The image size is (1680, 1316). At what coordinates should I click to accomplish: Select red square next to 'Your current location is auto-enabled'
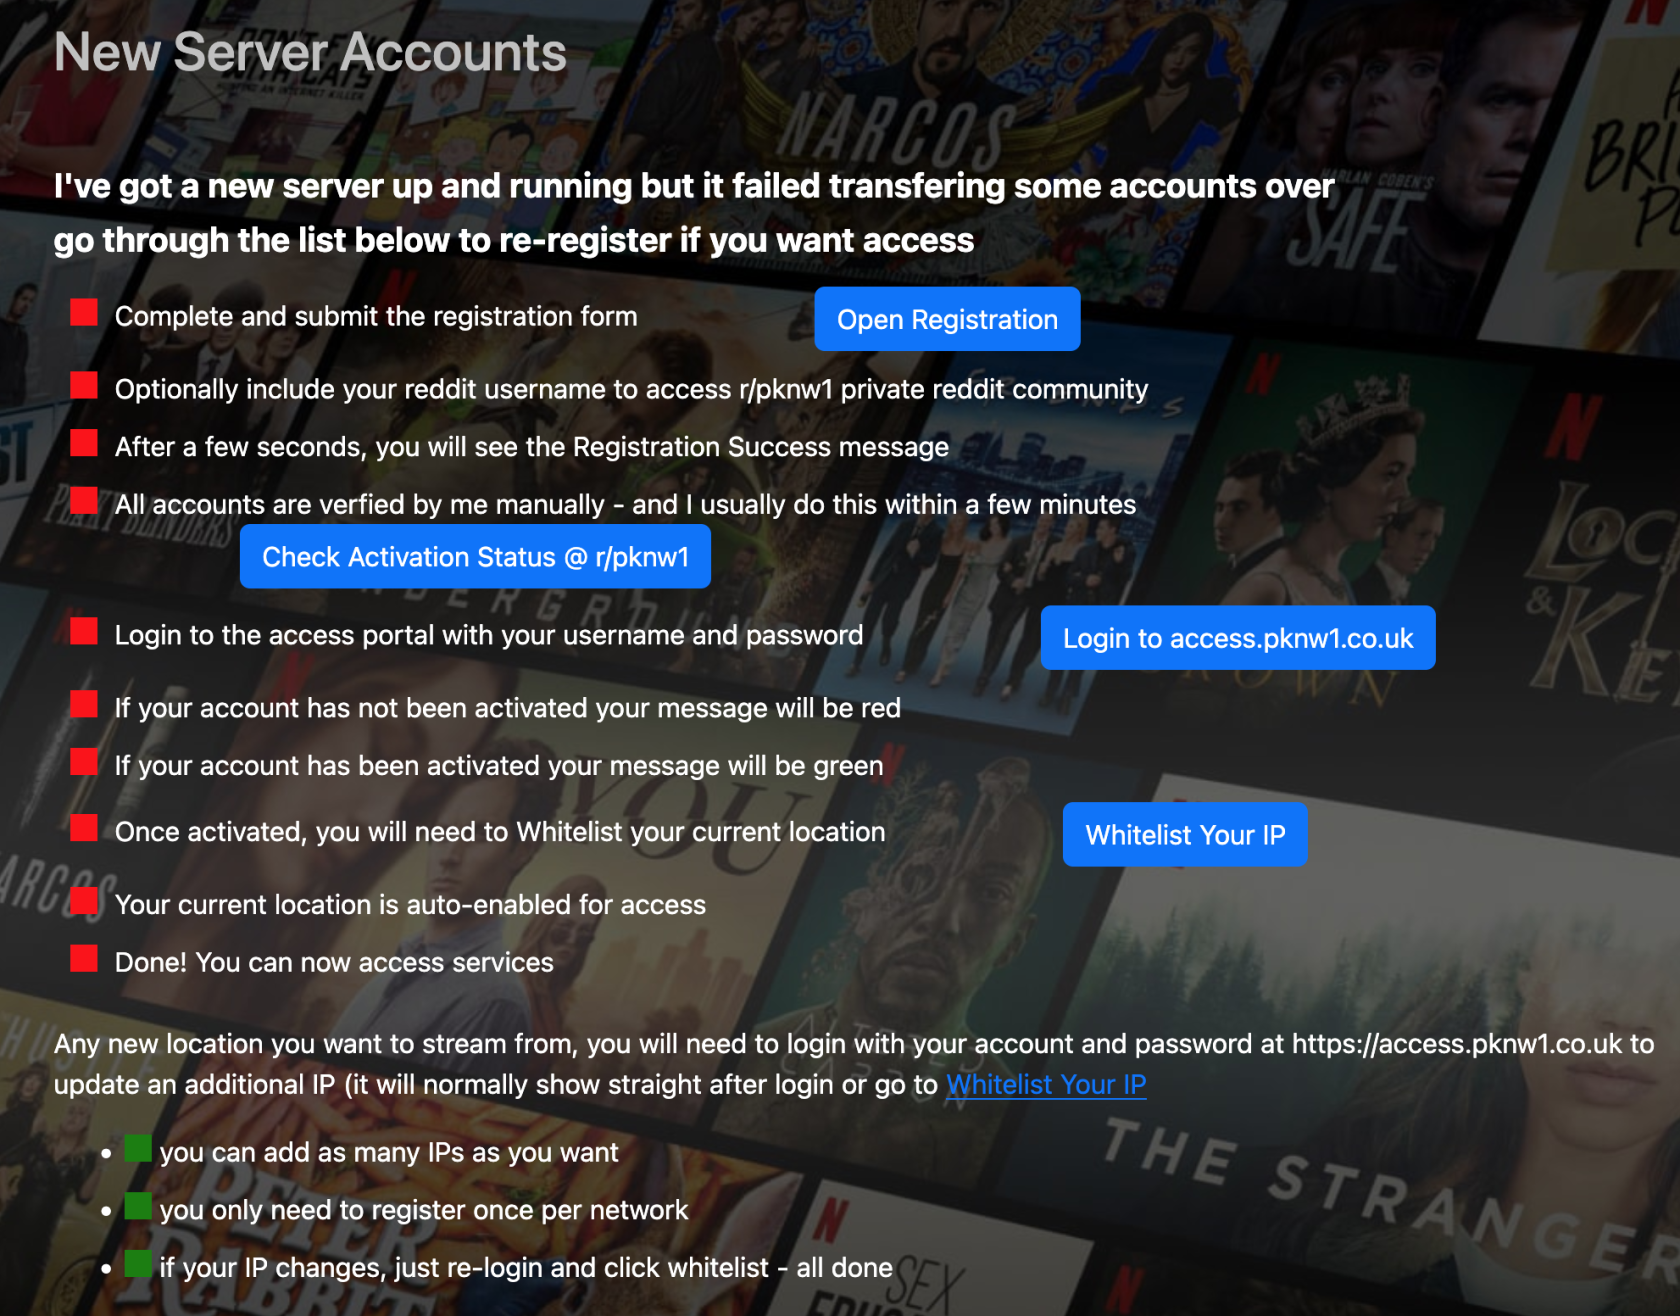84,901
